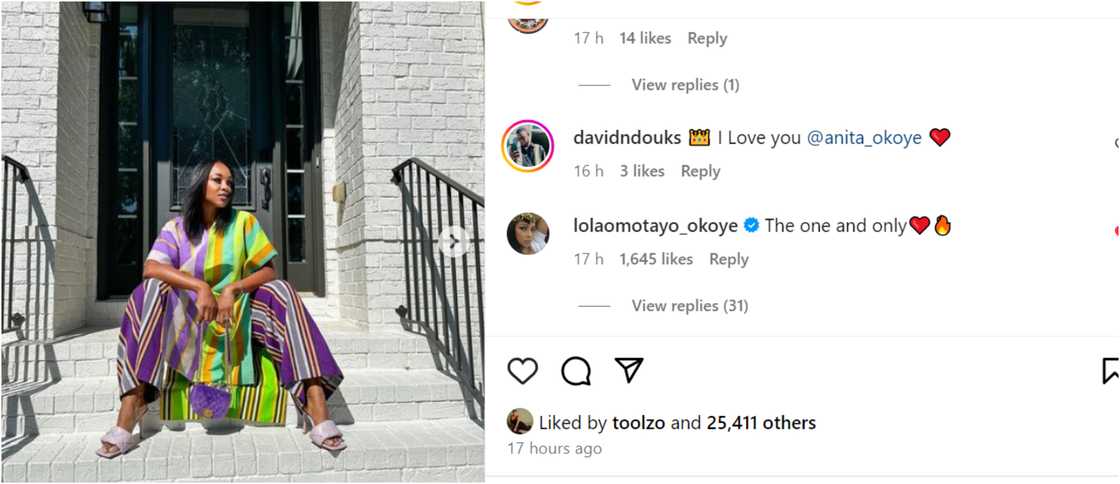Open davidndouks profile picture
Viewport: 1120px width, 484px height.
point(527,146)
